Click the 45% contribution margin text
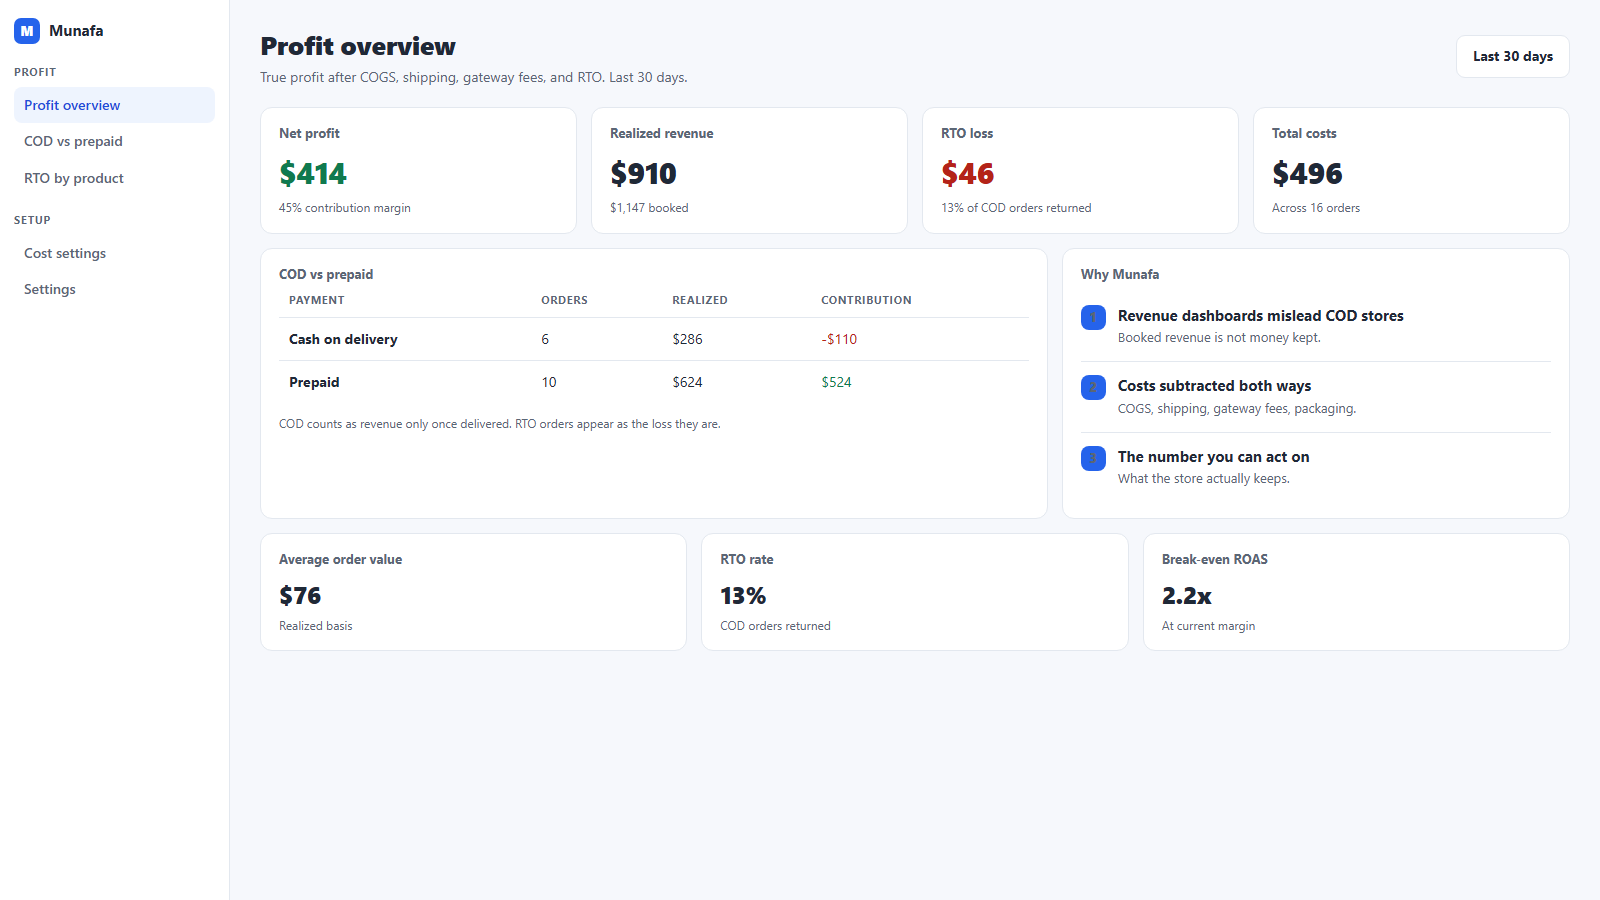The image size is (1600, 900). 345,208
